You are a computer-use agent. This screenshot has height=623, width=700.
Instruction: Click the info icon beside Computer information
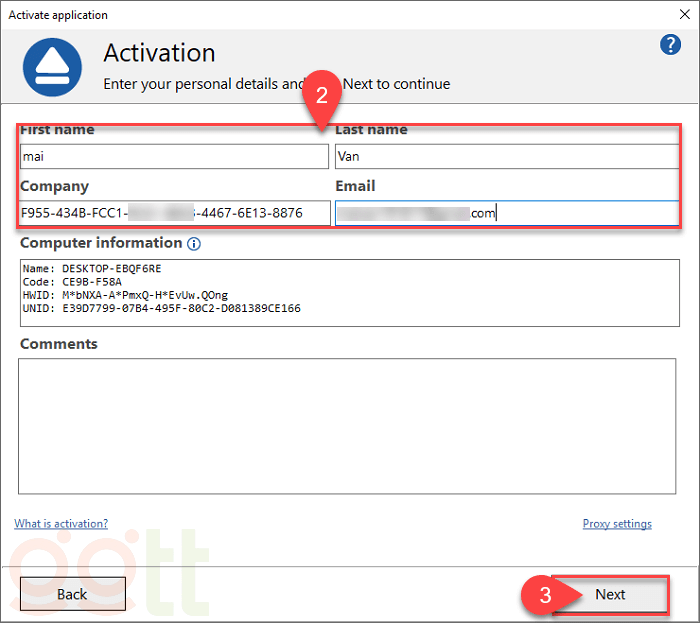[194, 243]
